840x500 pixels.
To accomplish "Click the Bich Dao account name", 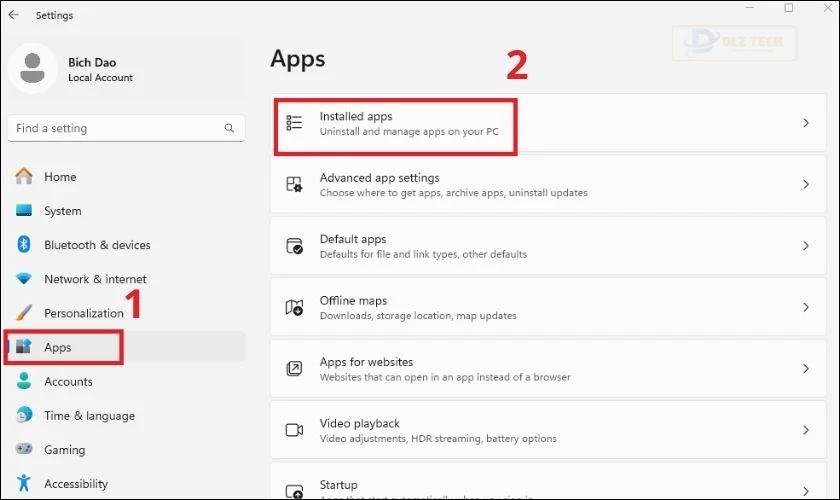I will click(x=92, y=62).
